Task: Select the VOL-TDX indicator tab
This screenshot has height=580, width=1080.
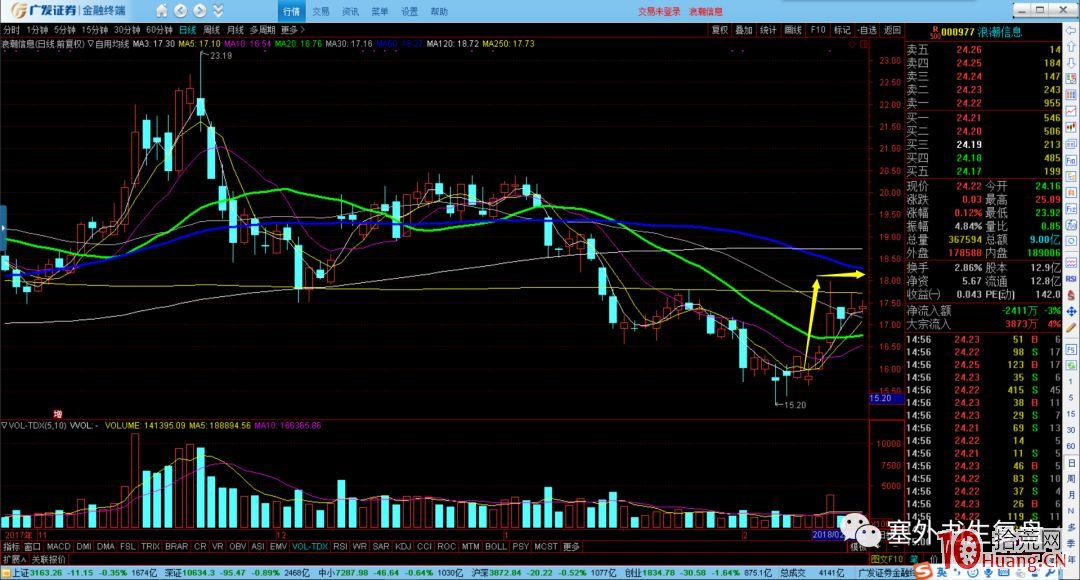Action: 310,546
